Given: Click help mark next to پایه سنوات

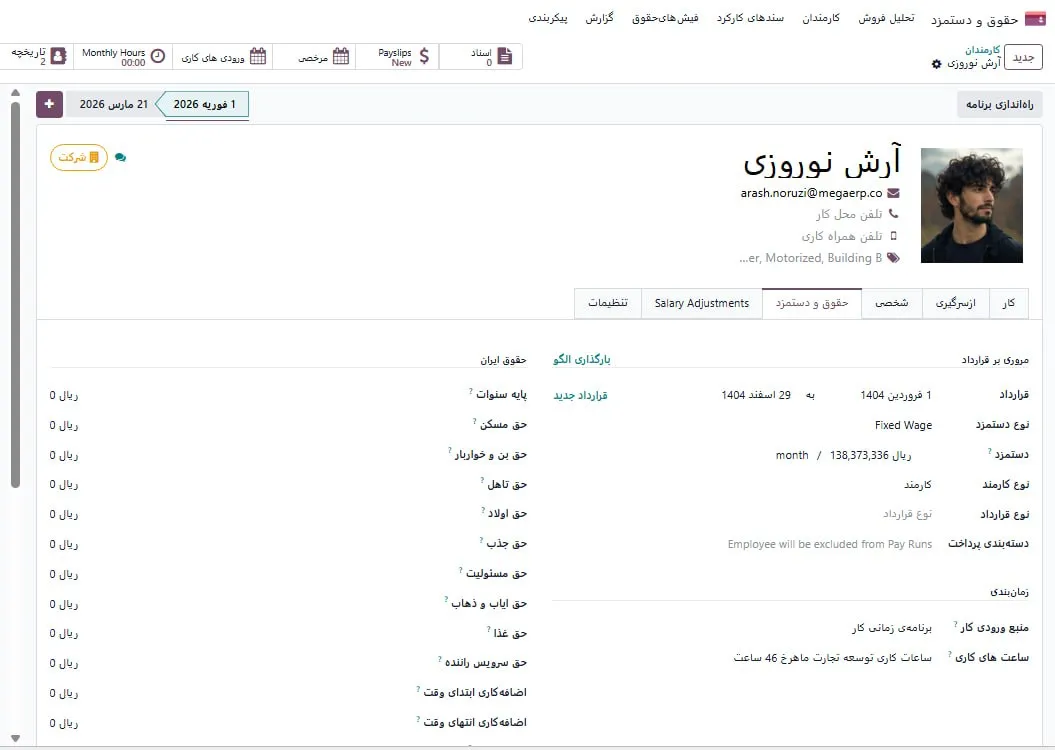Looking at the screenshot, I should [471, 391].
